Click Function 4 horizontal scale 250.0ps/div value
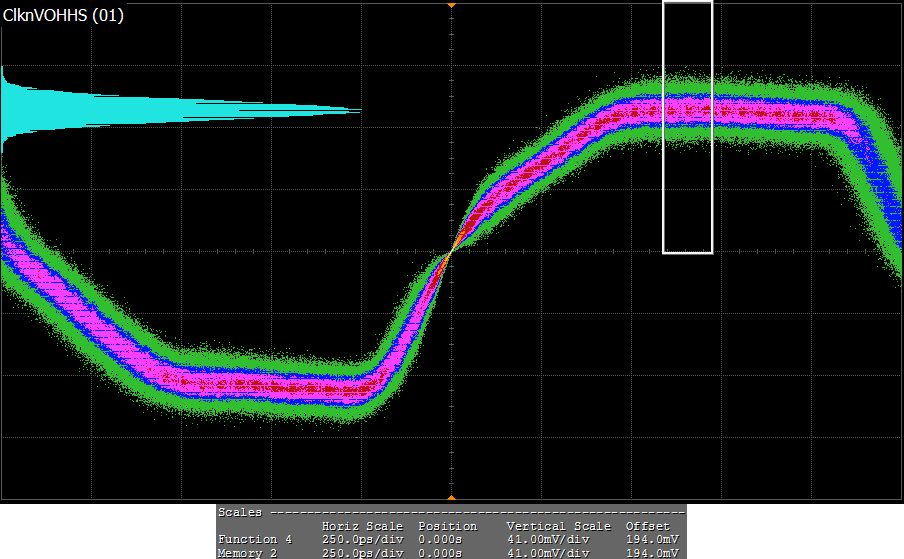This screenshot has width=904, height=559. coord(362,540)
